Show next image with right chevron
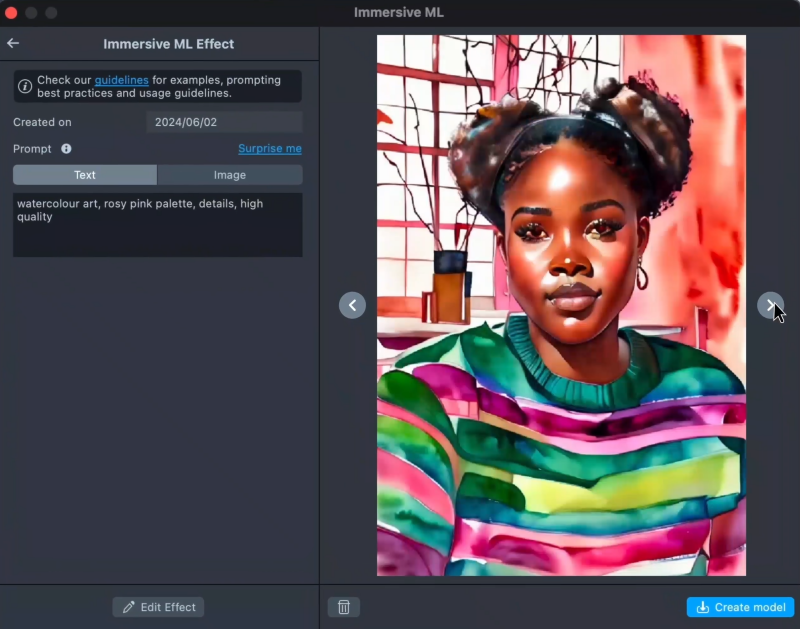This screenshot has width=800, height=629. (x=769, y=305)
